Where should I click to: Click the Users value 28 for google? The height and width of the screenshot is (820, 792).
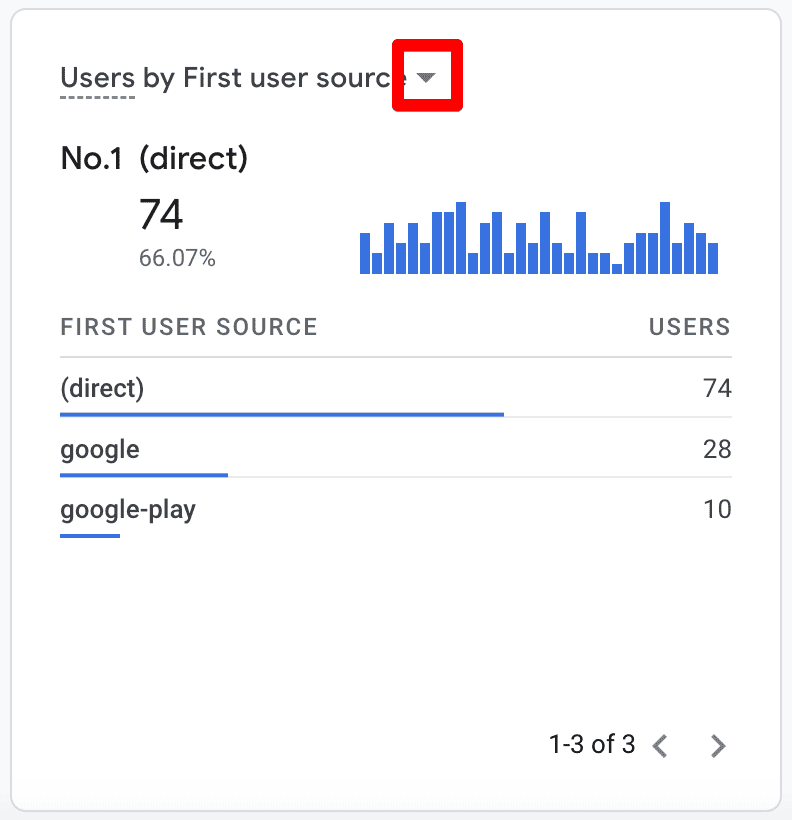click(x=718, y=449)
